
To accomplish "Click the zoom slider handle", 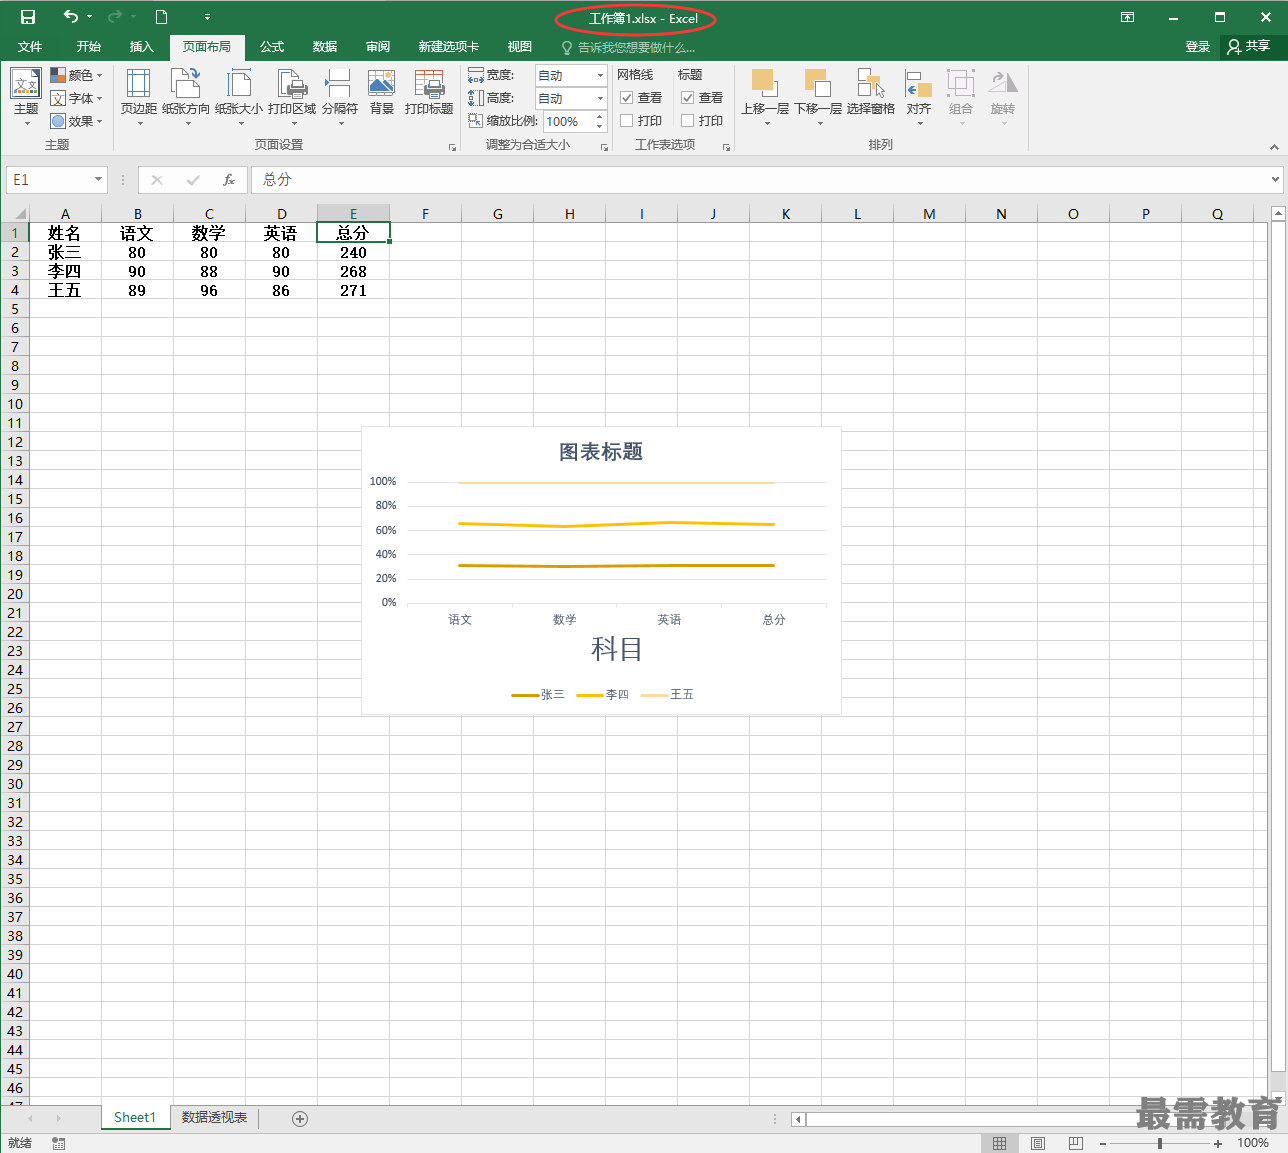I will point(1160,1143).
